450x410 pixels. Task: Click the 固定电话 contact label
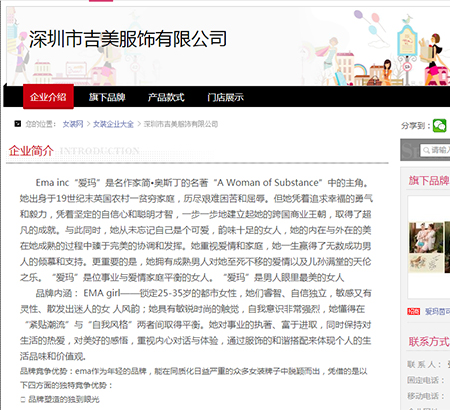(x=426, y=380)
